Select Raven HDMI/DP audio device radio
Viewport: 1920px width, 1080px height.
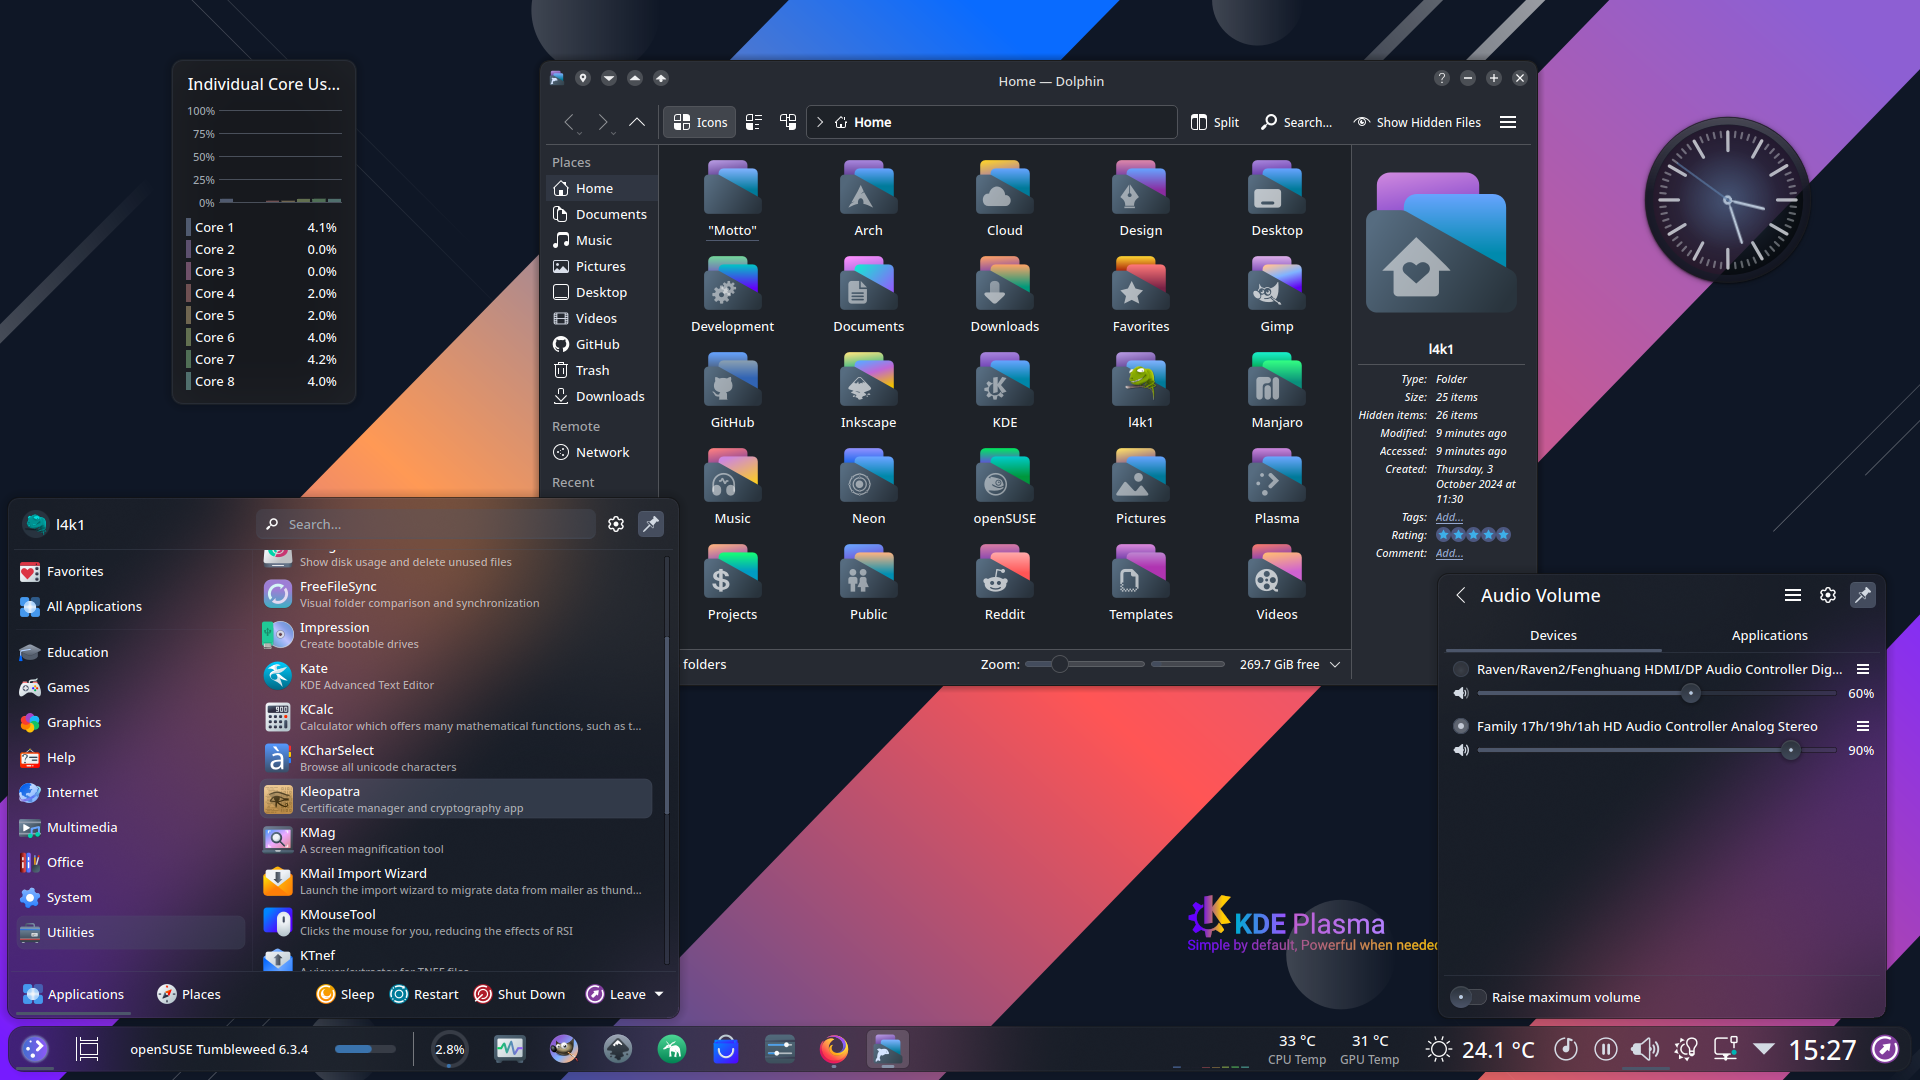(1461, 669)
